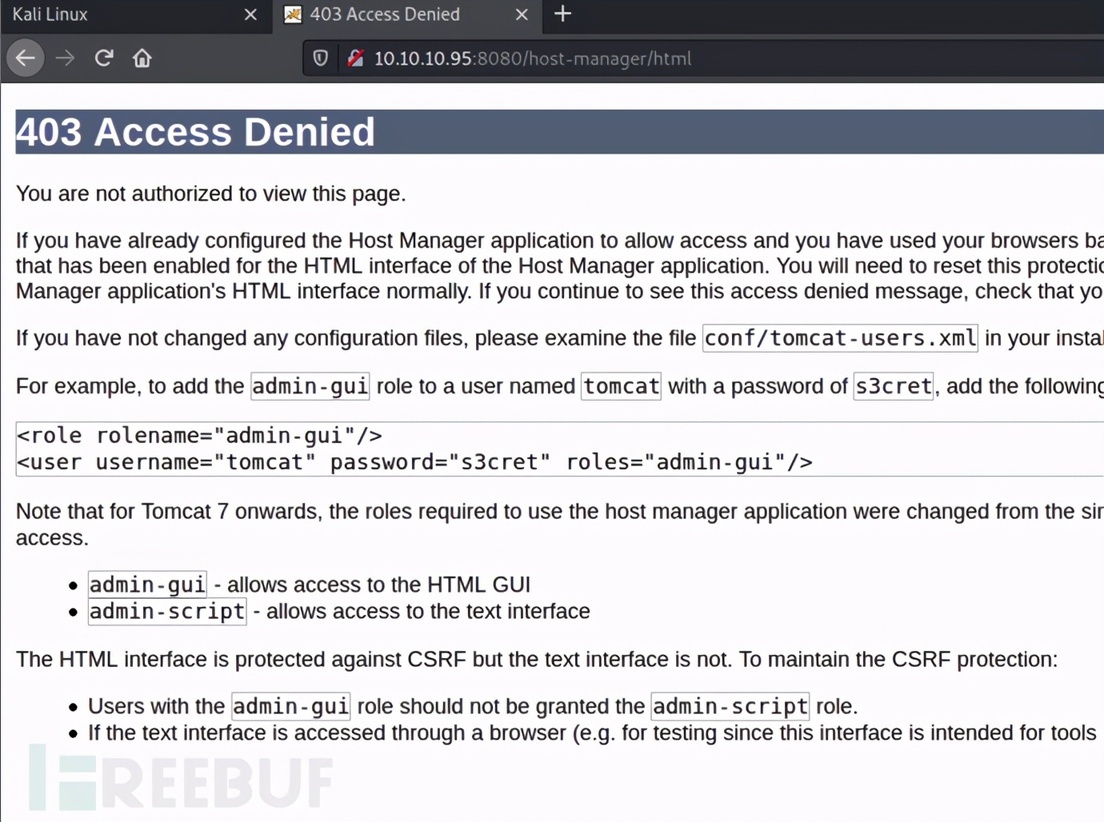
Task: Click the inline 's3cret' password code
Action: (893, 387)
